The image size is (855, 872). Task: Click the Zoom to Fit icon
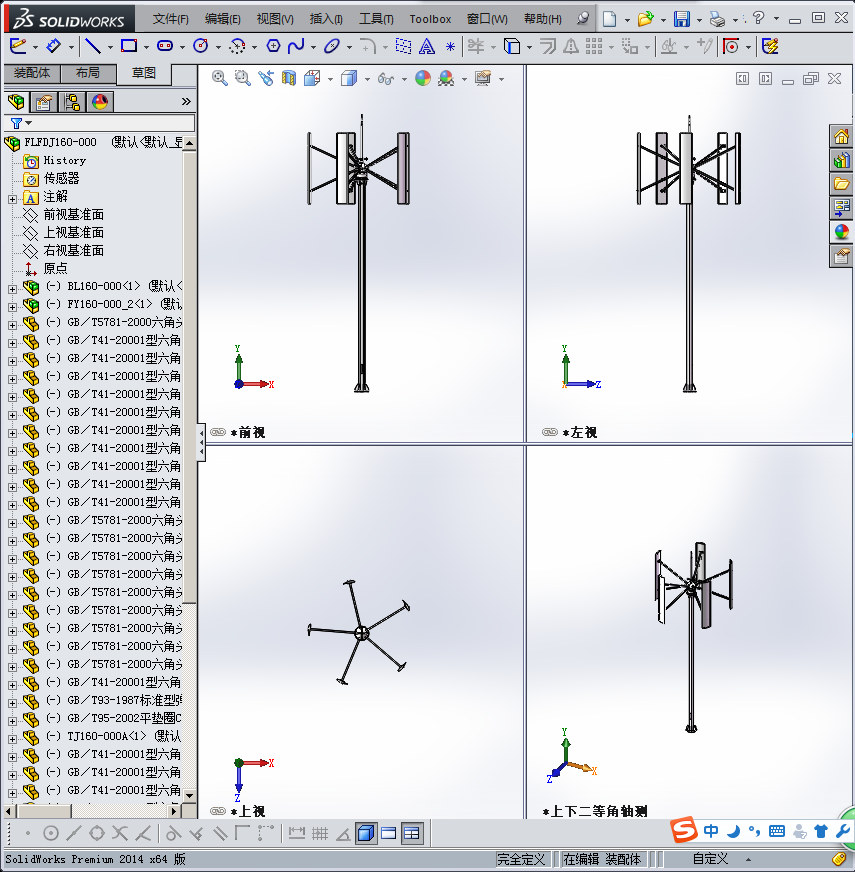coord(219,78)
